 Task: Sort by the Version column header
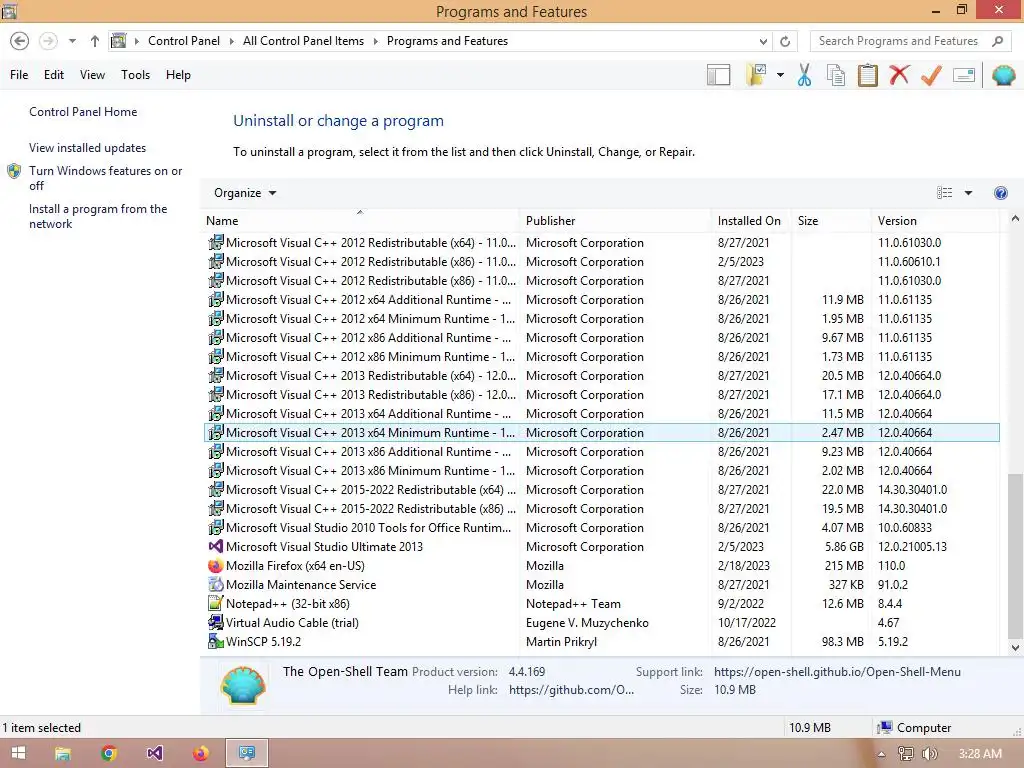click(935, 221)
